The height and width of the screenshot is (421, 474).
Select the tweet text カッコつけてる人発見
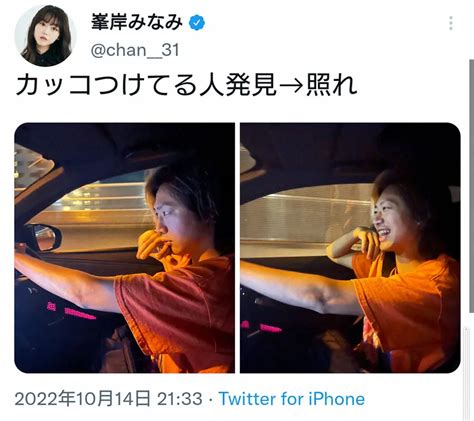[146, 85]
